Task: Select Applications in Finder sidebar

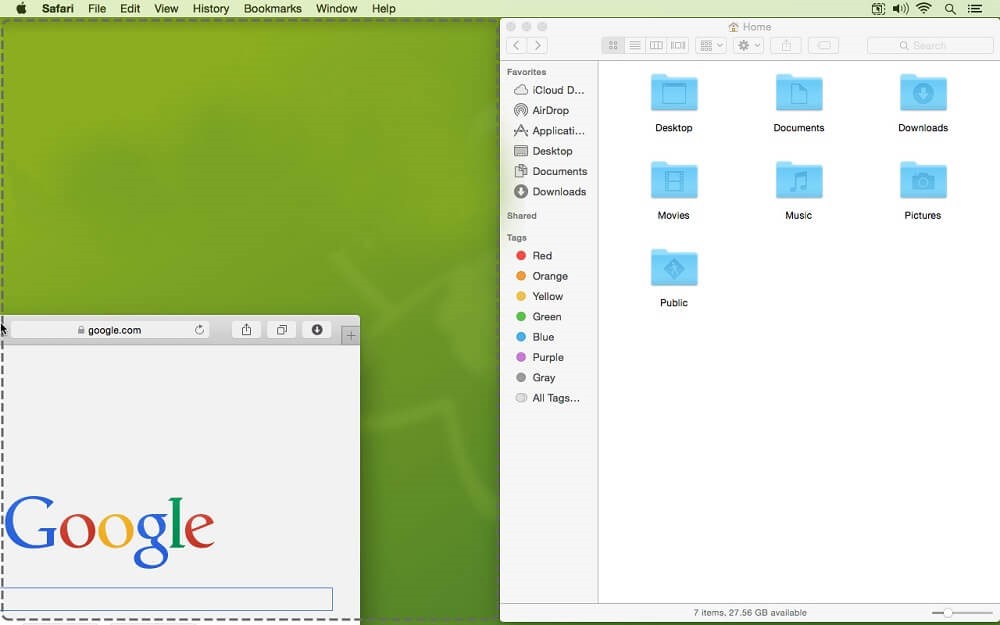Action: 549,131
